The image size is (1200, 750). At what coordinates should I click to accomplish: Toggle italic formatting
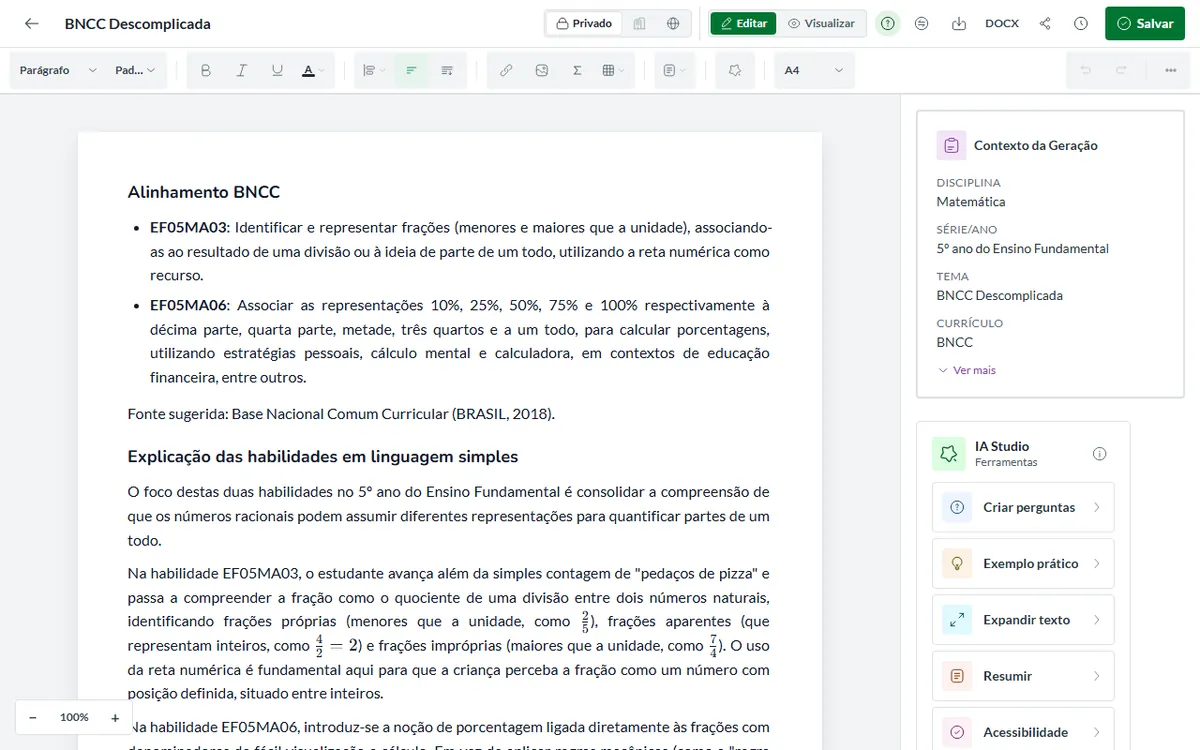click(241, 70)
